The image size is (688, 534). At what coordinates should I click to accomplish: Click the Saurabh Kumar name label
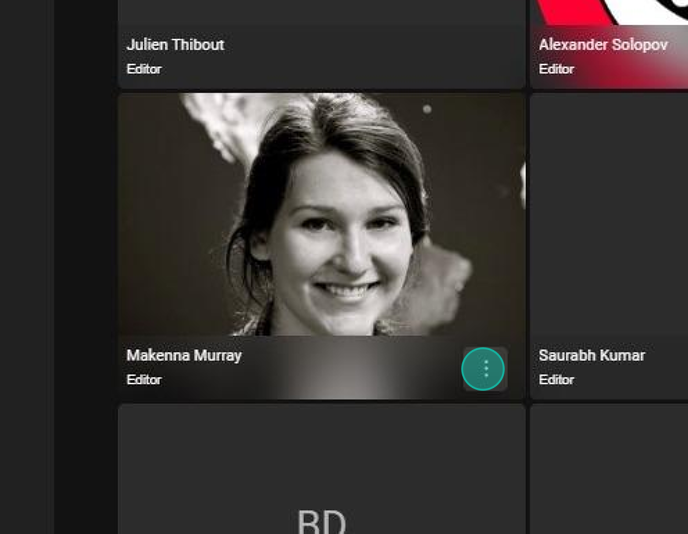[x=592, y=355]
